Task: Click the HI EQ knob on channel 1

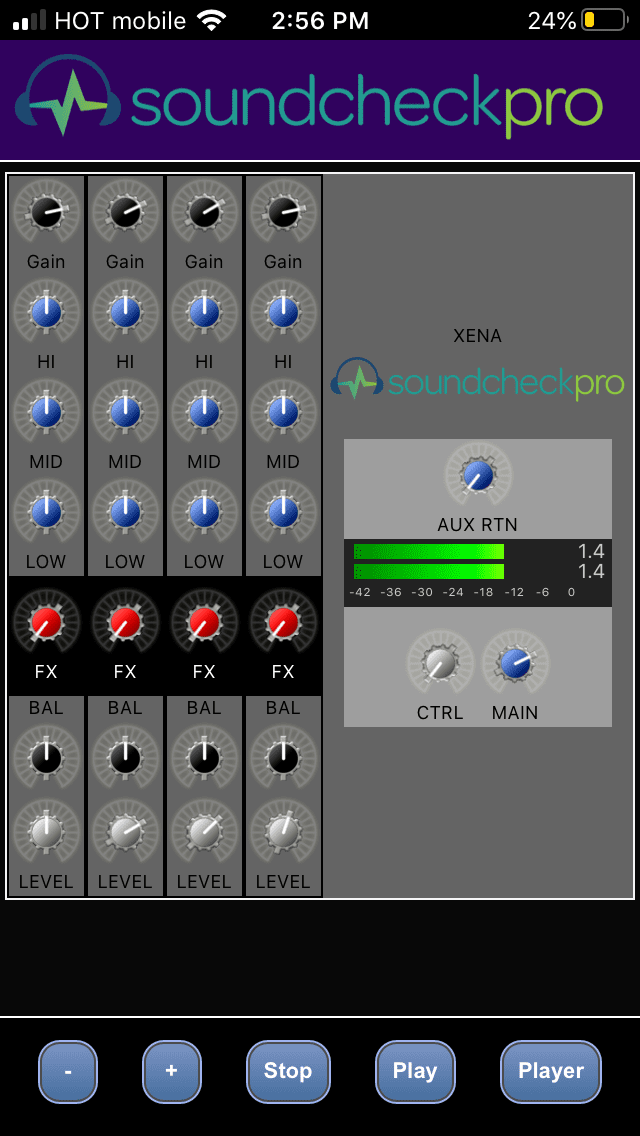Action: coord(46,312)
